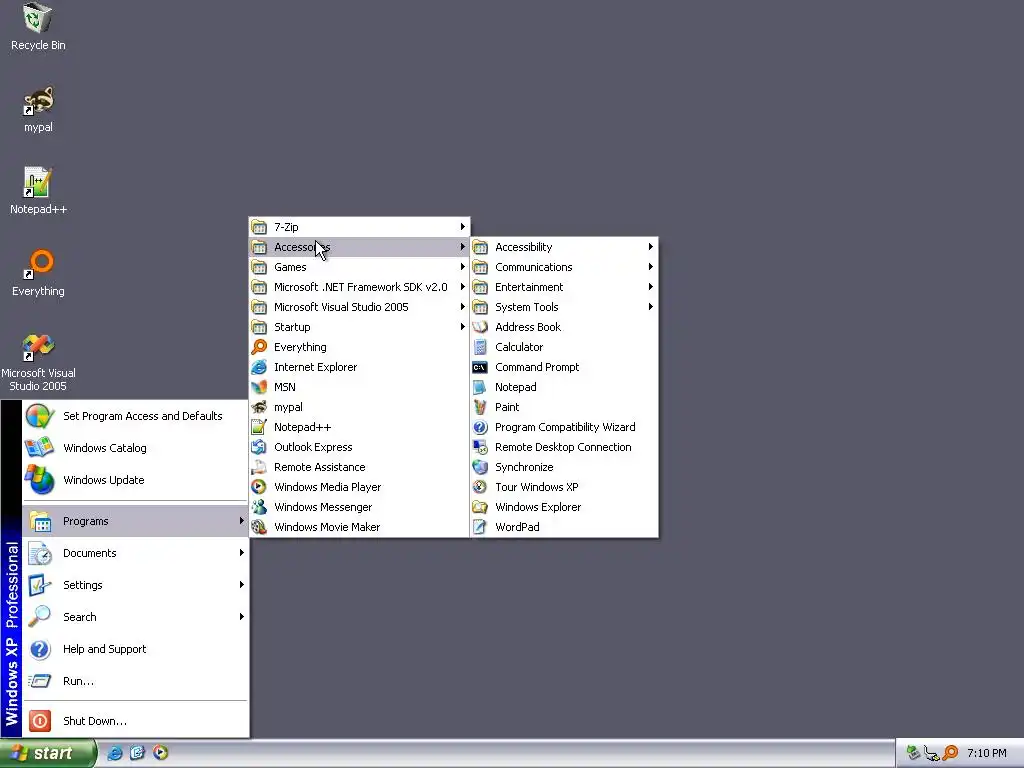Launch Paint from the Accessories menu

564,407
